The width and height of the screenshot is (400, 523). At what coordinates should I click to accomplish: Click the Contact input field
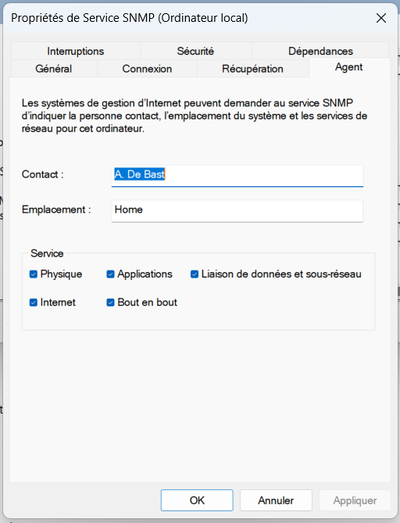coord(237,176)
